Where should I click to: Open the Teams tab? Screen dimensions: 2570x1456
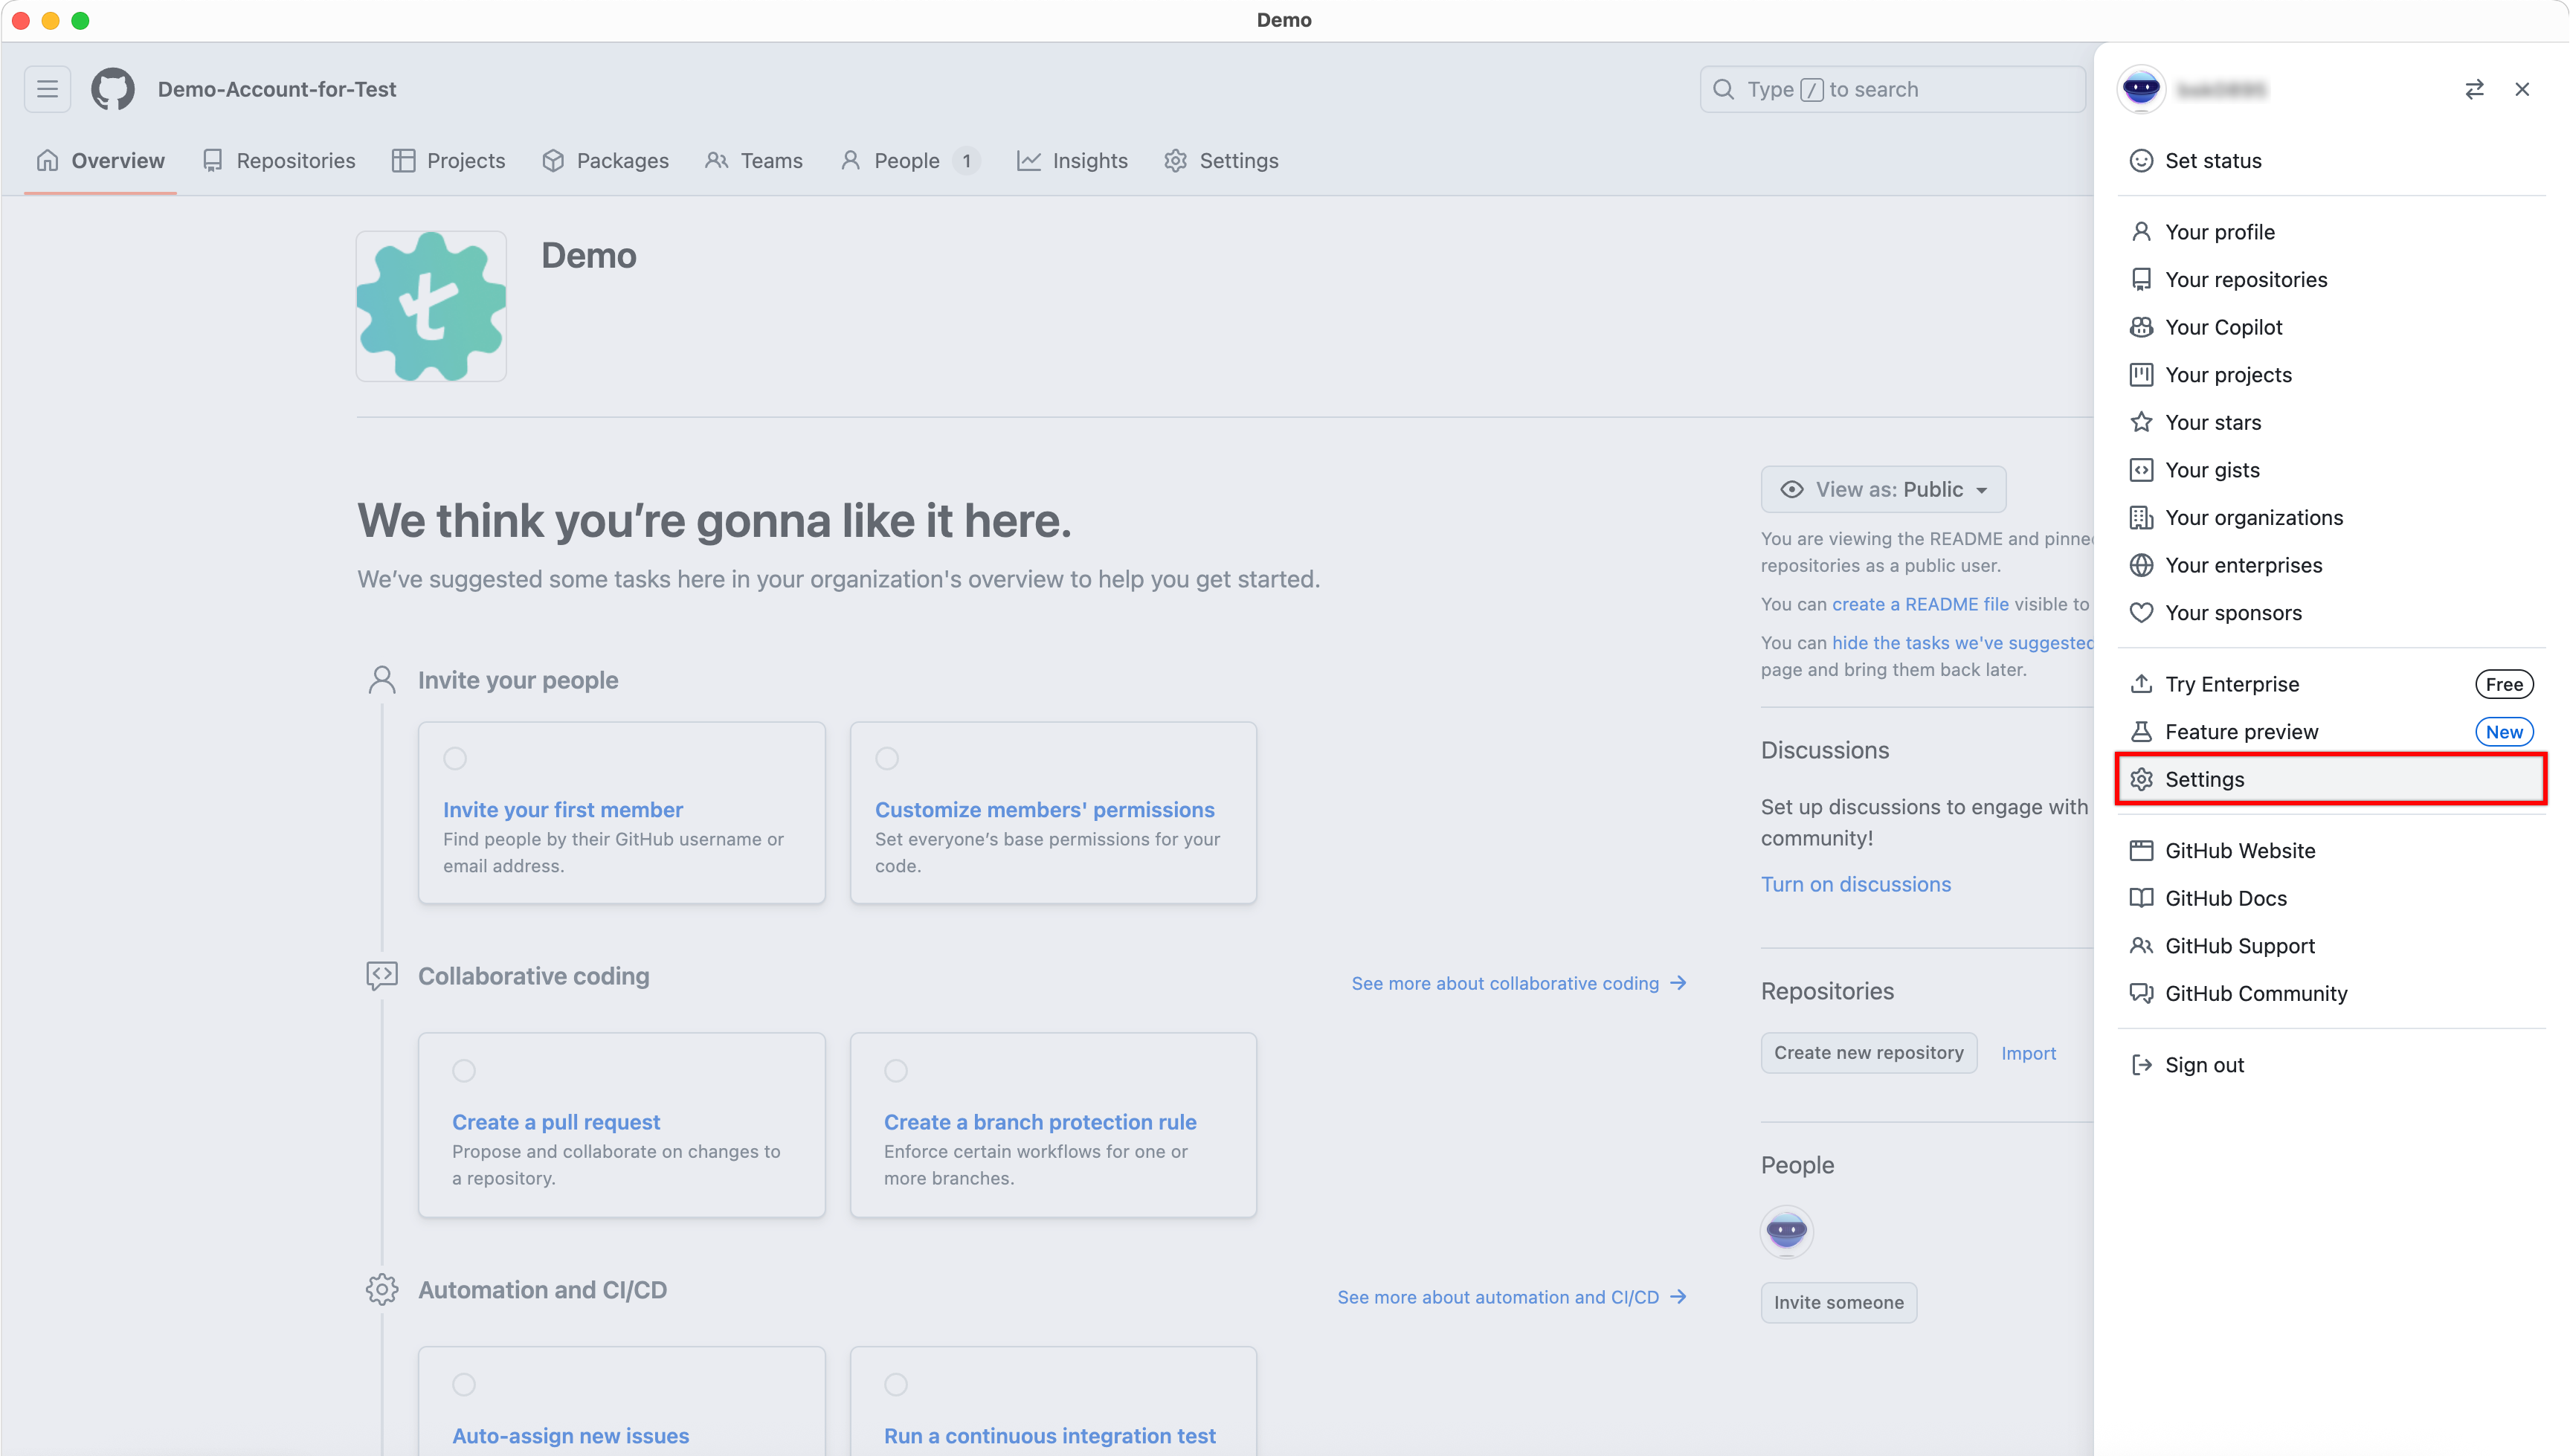click(770, 160)
